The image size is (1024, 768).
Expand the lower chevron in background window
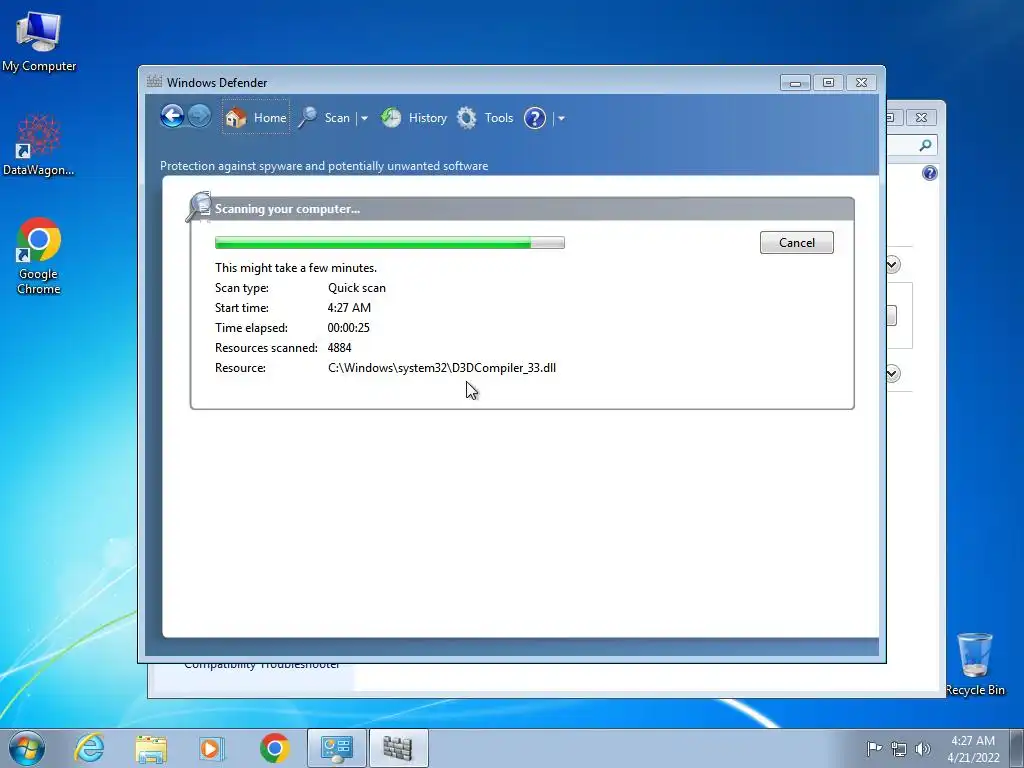point(893,374)
